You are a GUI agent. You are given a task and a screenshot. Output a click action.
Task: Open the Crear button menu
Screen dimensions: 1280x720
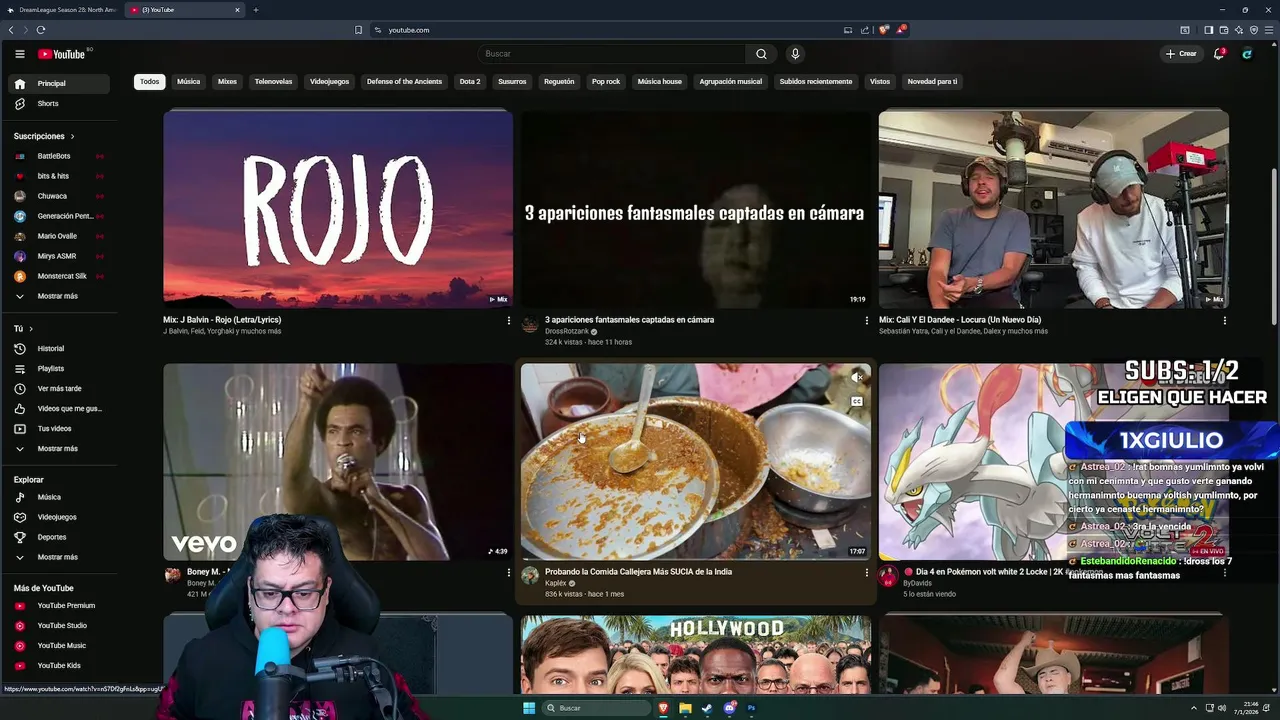click(1181, 54)
